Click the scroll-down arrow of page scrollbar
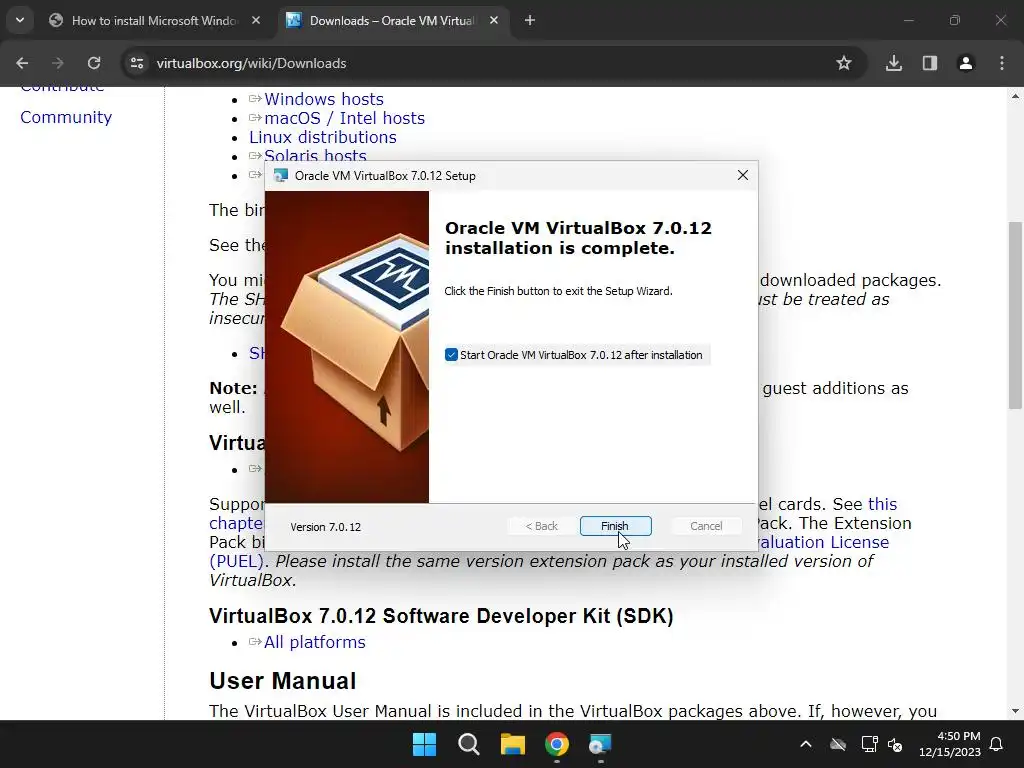Image resolution: width=1024 pixels, height=768 pixels. pos(1015,711)
